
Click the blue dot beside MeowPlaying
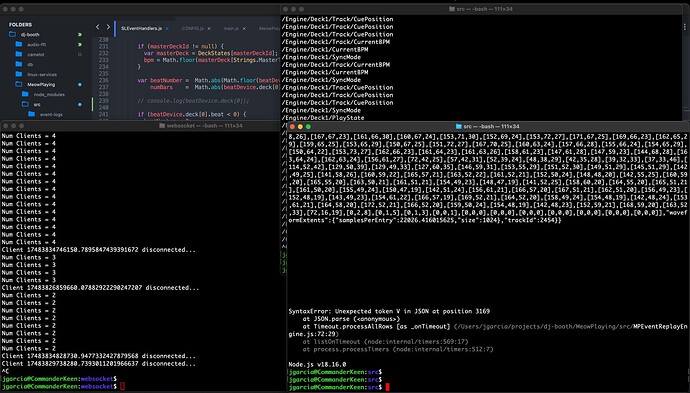coord(80,84)
